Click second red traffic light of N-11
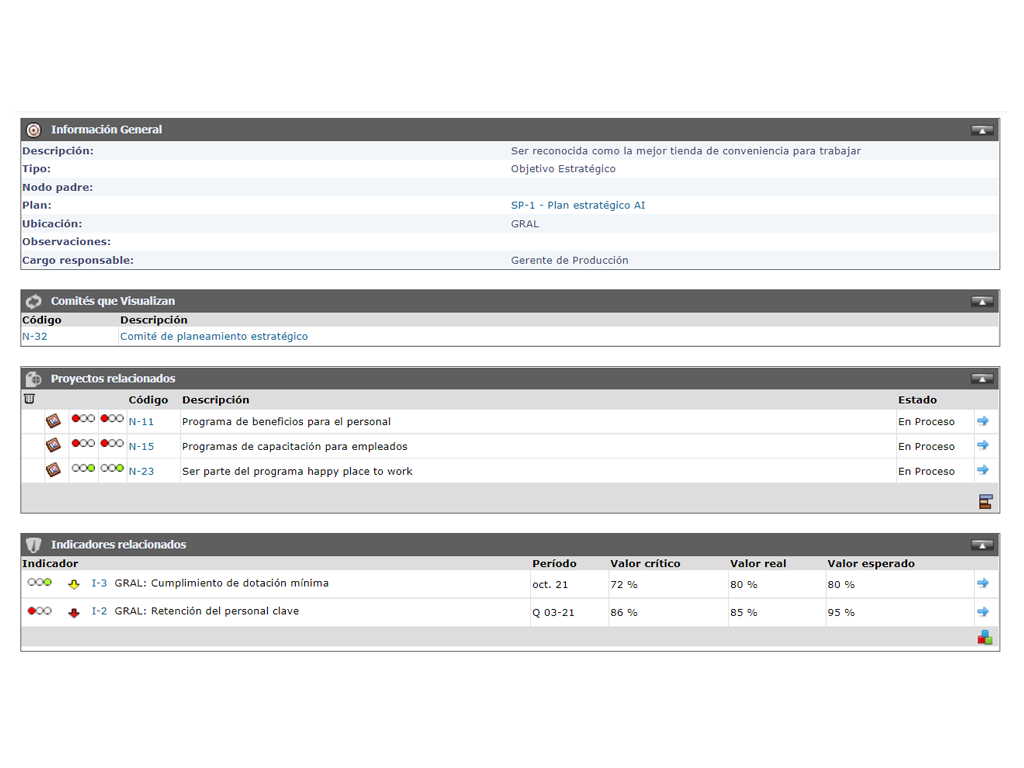 tap(112, 419)
